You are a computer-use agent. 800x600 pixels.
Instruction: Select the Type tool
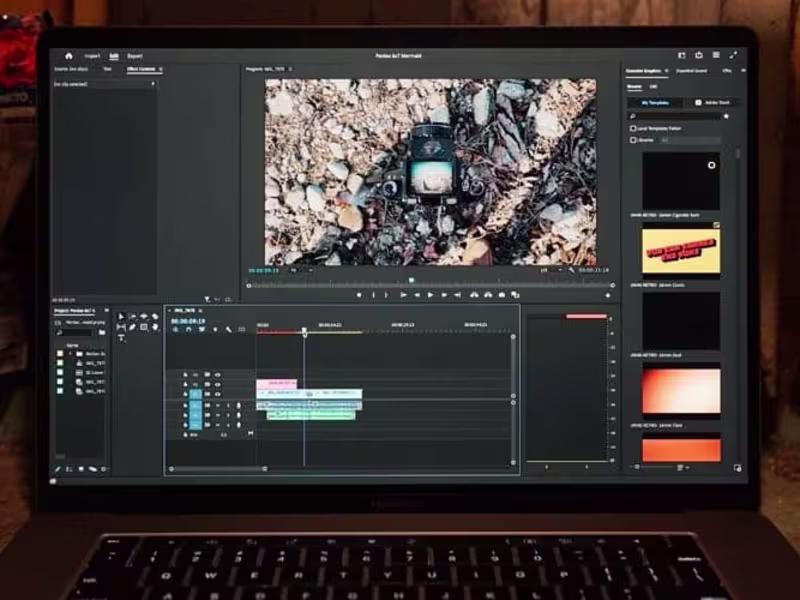coord(121,338)
